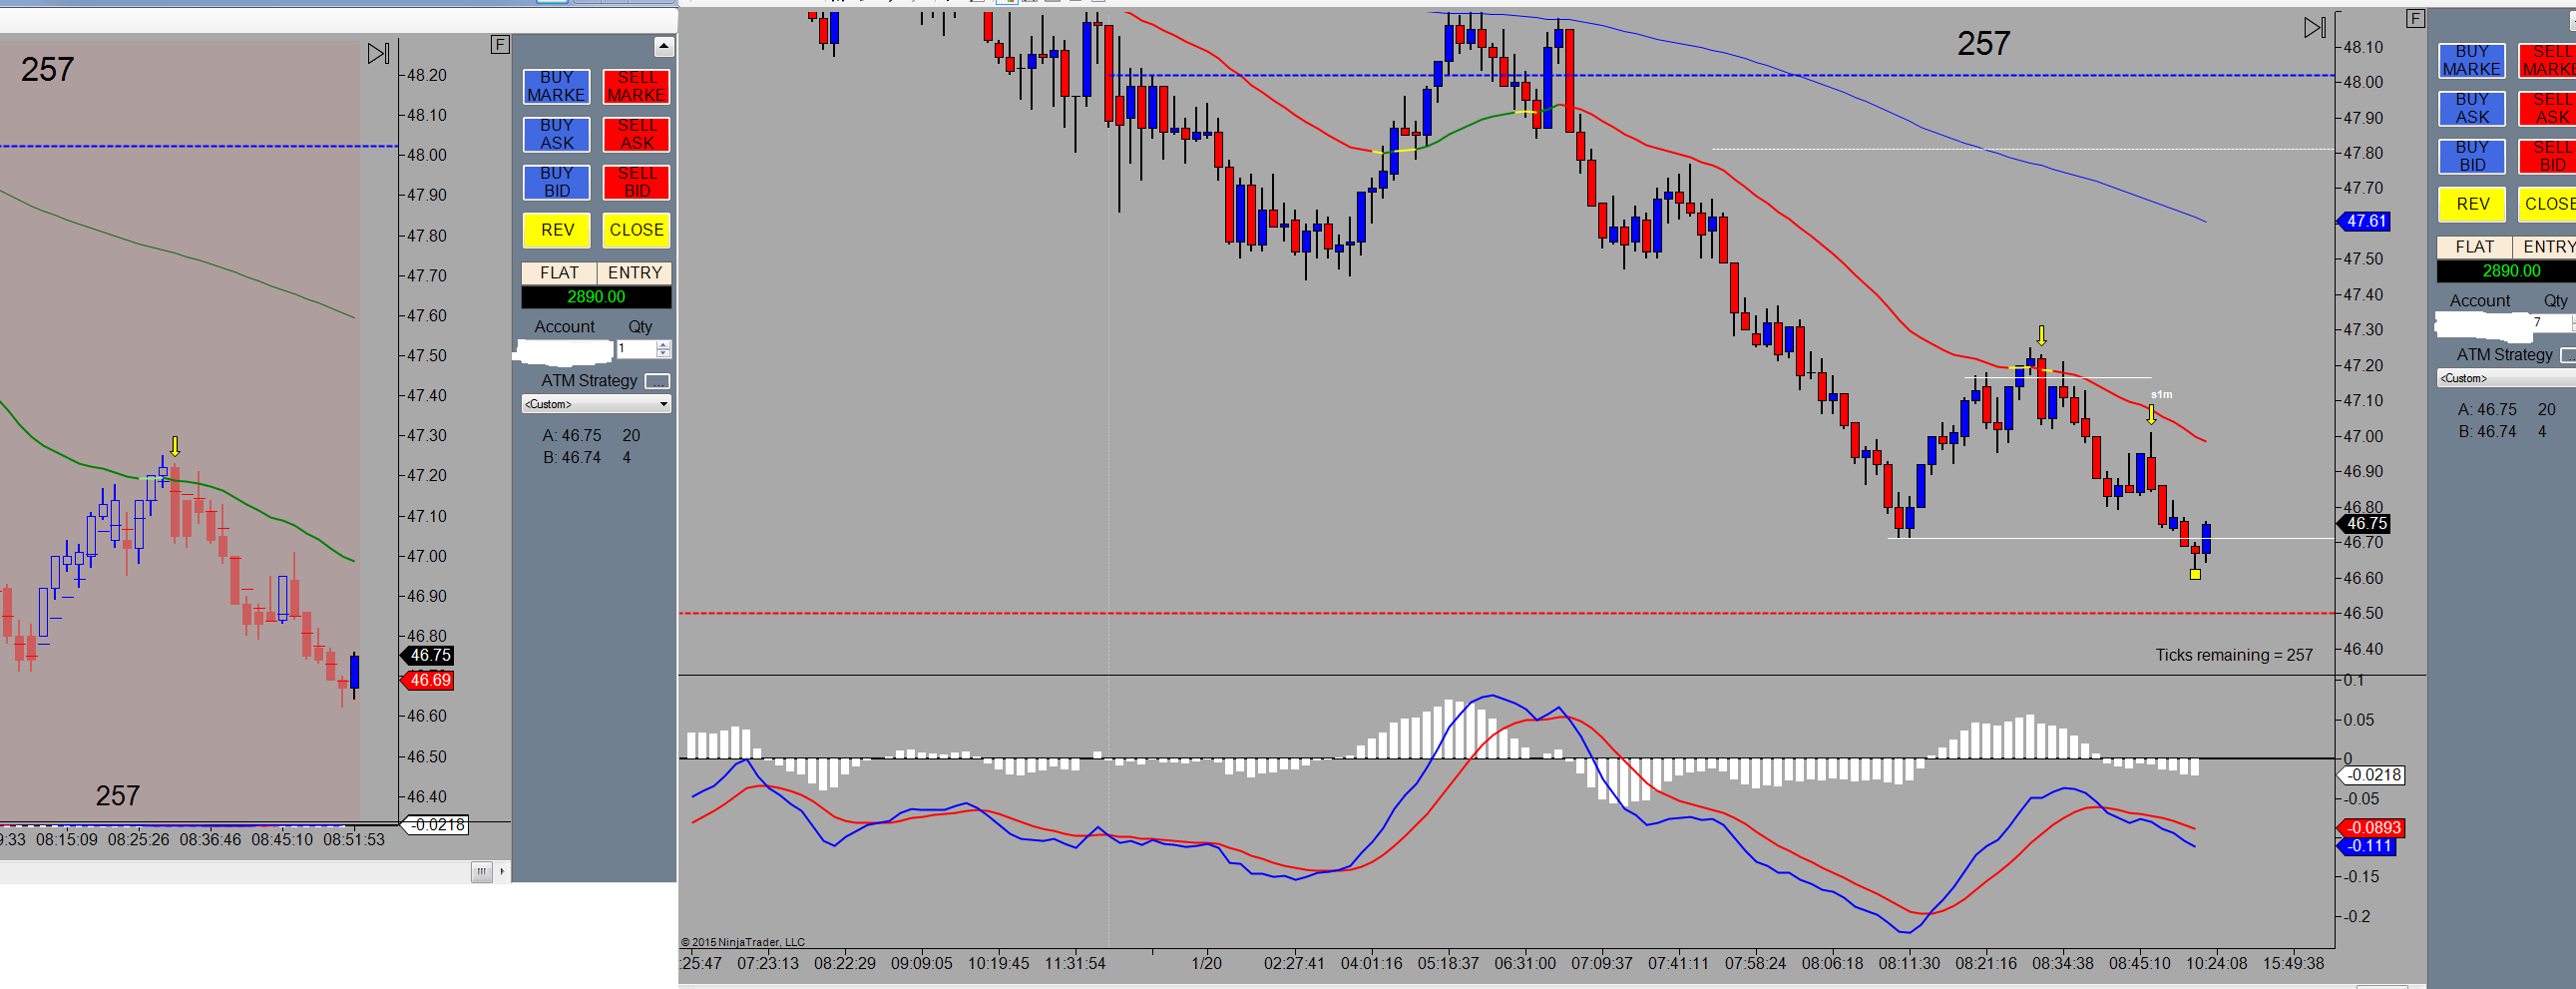This screenshot has width=2576, height=989.
Task: Open <Custom> ATM dropdown in left panel
Action: pyautogui.click(x=596, y=404)
